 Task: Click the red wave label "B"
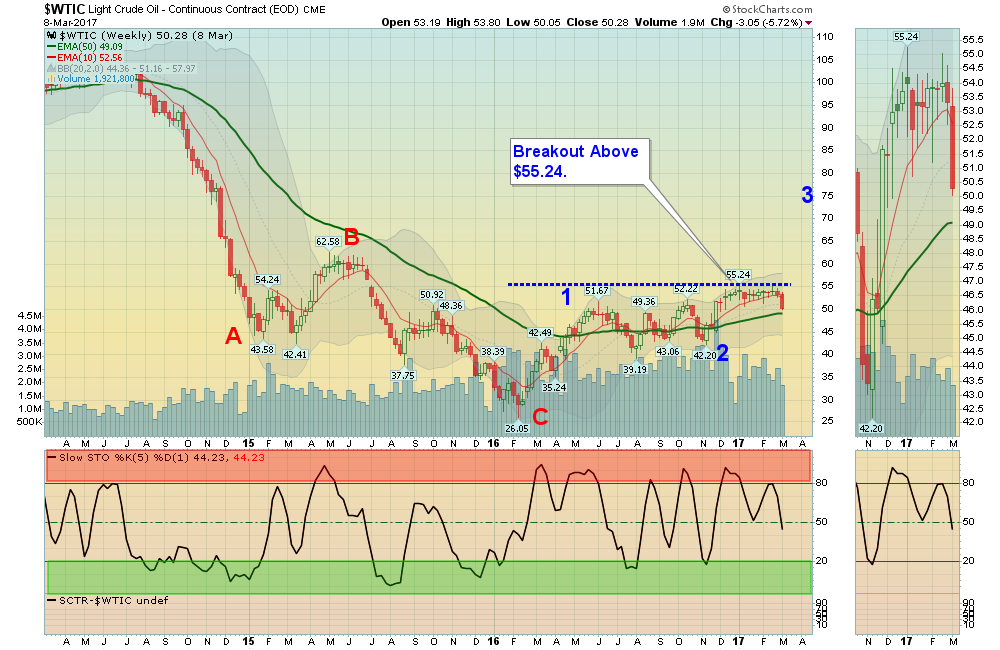pyautogui.click(x=351, y=237)
